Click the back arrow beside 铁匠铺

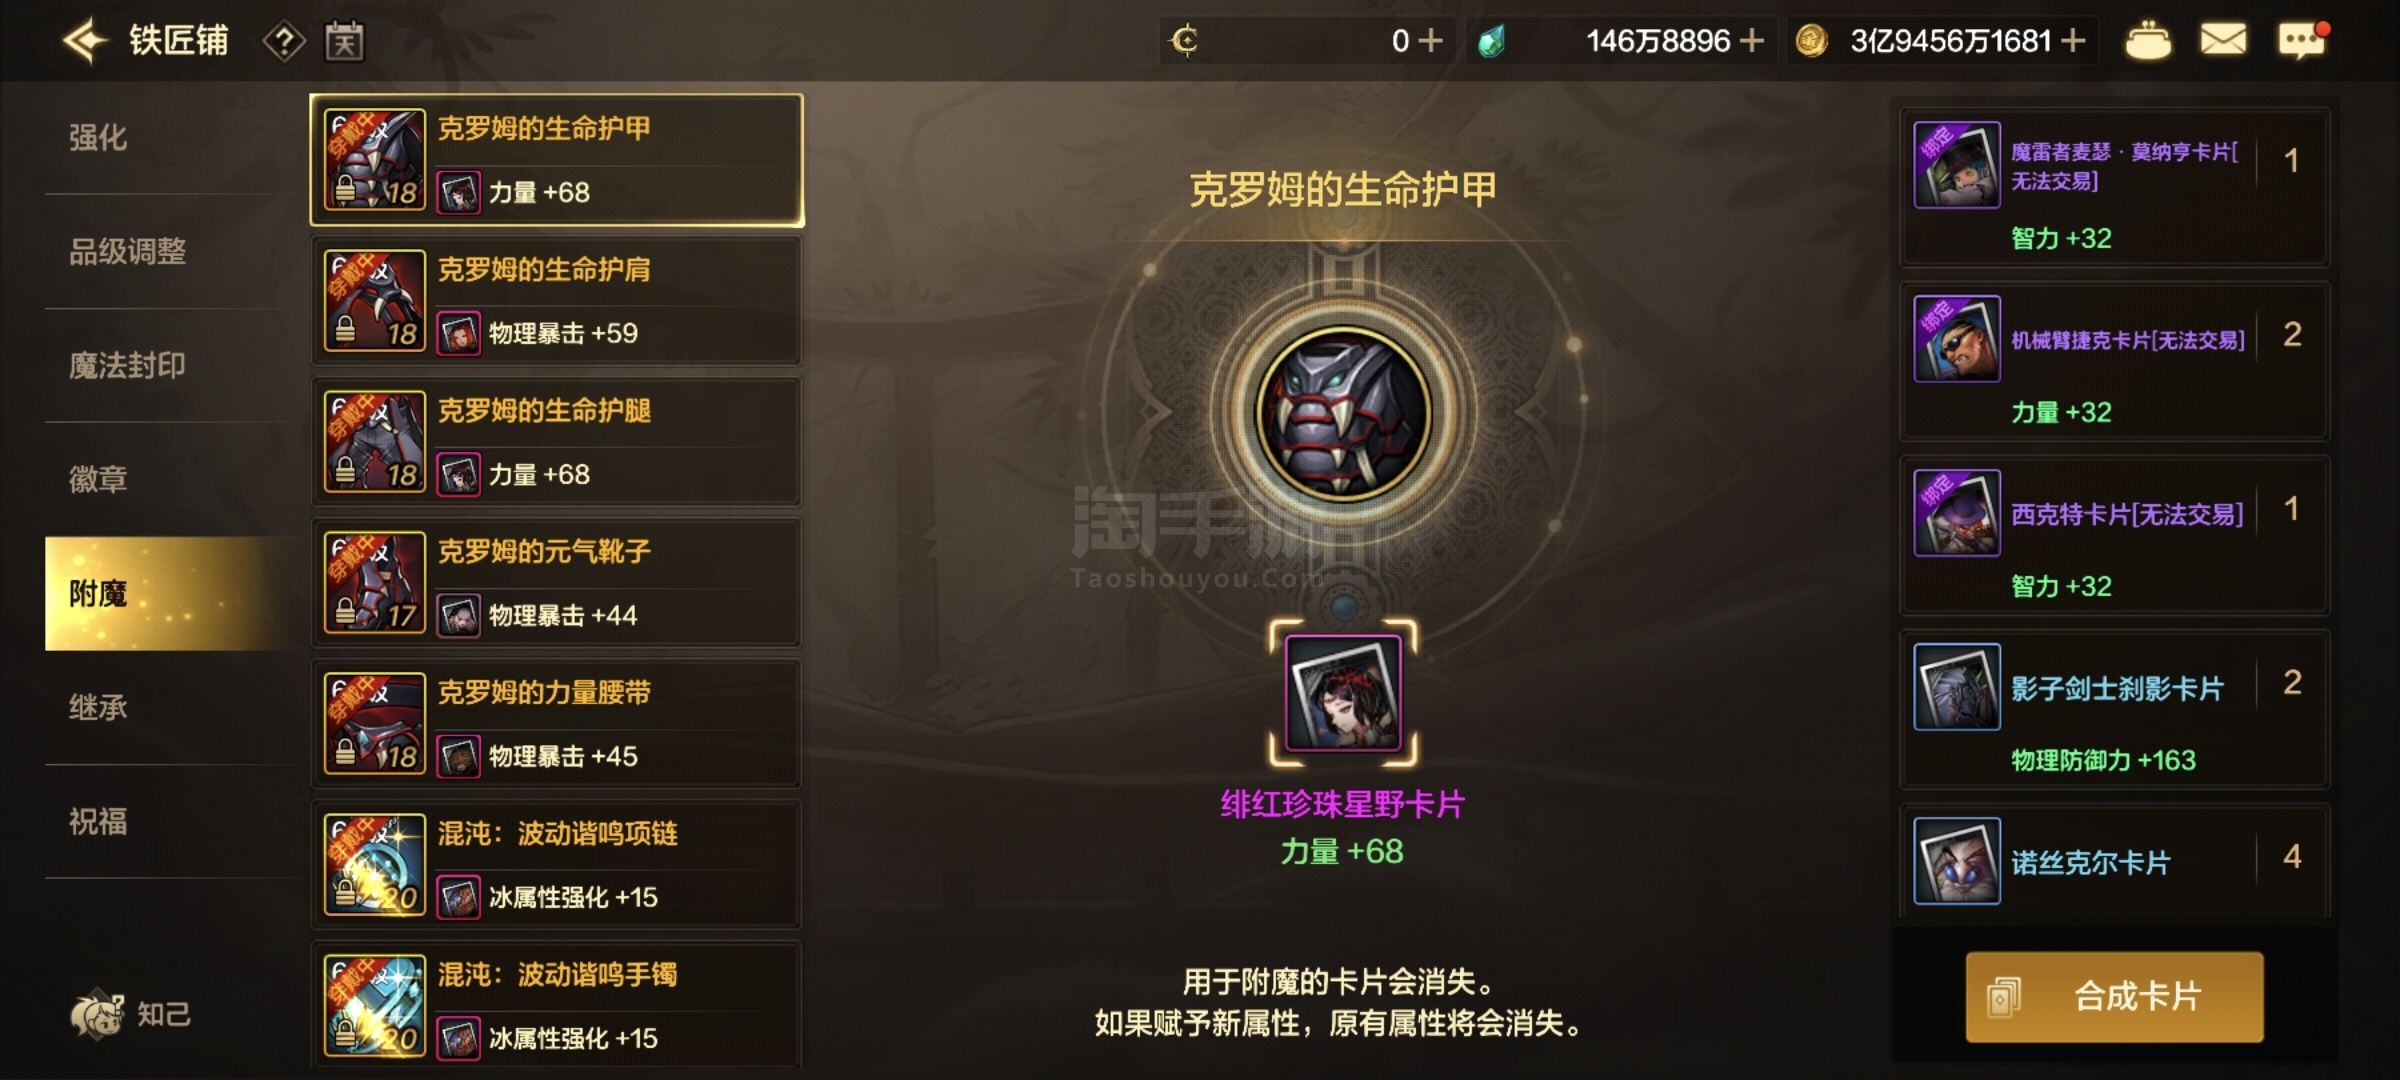(85, 40)
